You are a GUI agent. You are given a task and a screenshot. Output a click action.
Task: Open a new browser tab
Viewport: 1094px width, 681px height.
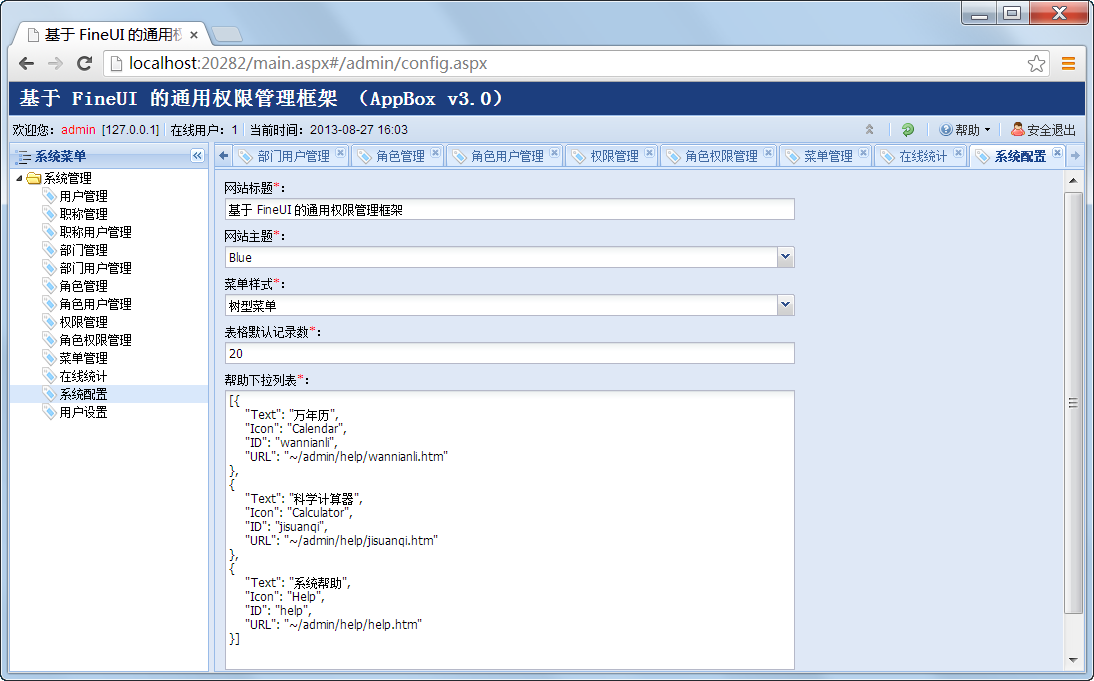point(226,34)
